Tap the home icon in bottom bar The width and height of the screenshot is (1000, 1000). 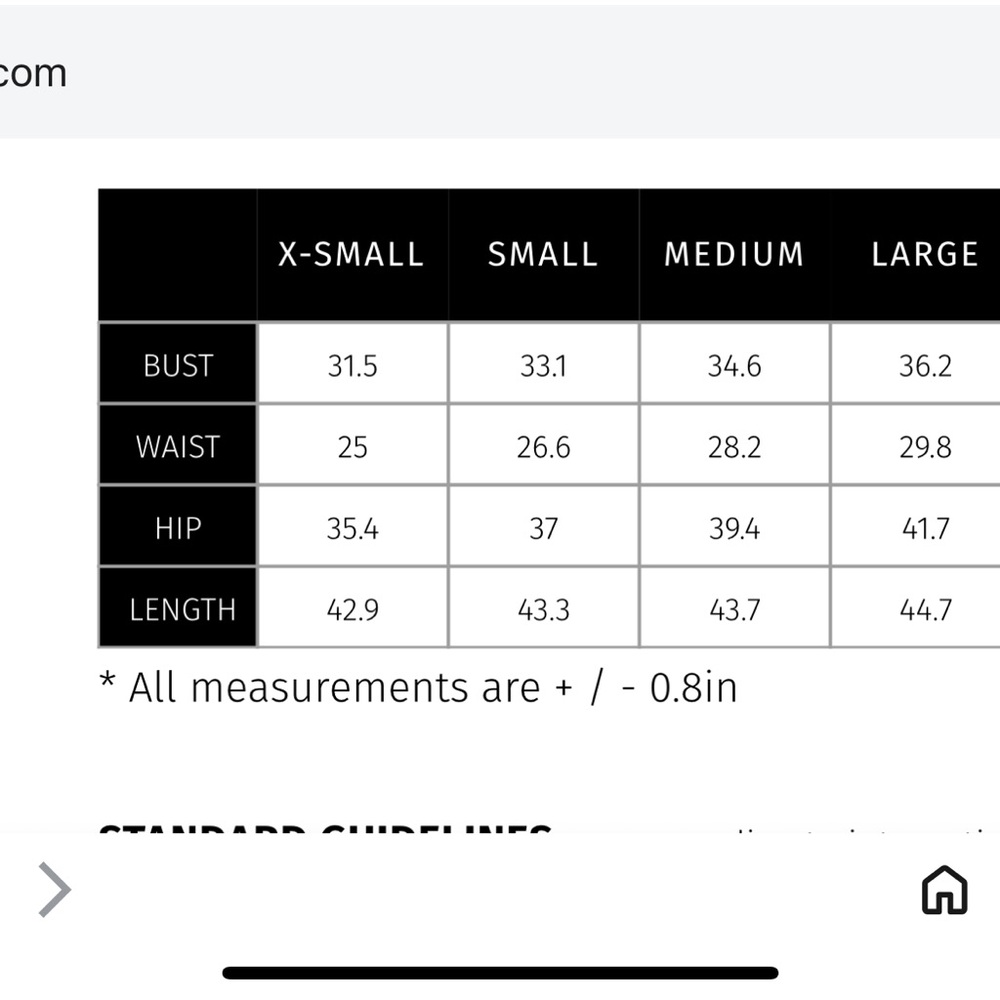point(944,890)
